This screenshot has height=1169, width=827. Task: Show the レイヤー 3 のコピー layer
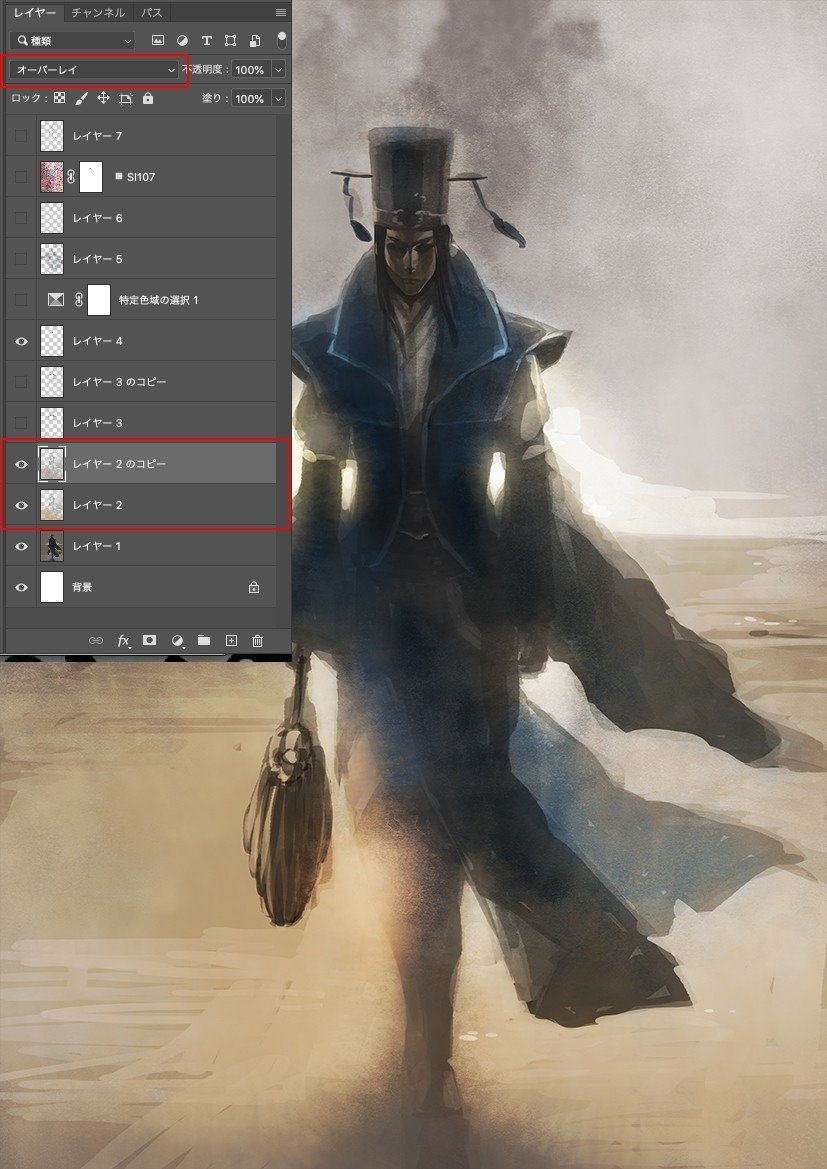21,382
